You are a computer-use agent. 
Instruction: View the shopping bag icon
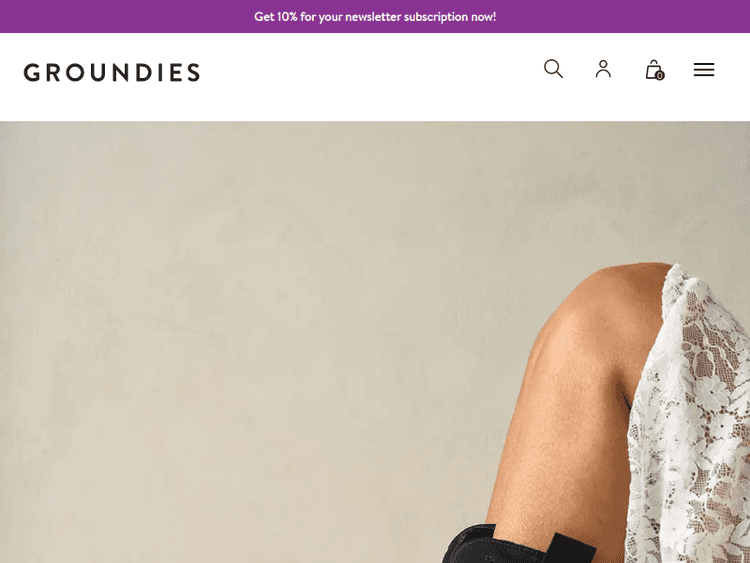pos(654,70)
